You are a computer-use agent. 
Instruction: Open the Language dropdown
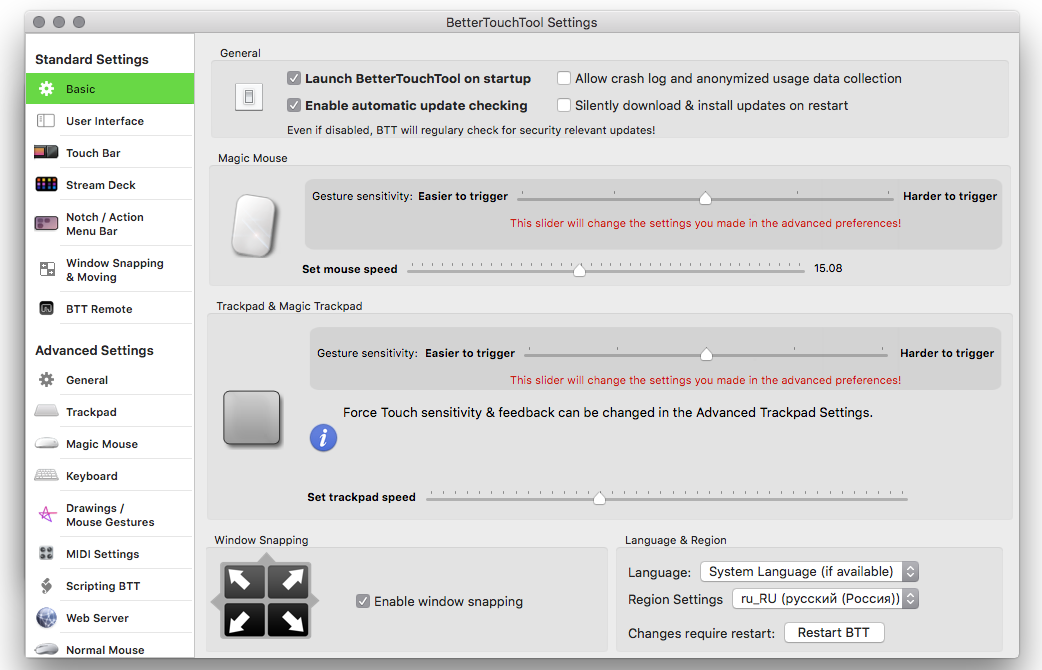809,572
